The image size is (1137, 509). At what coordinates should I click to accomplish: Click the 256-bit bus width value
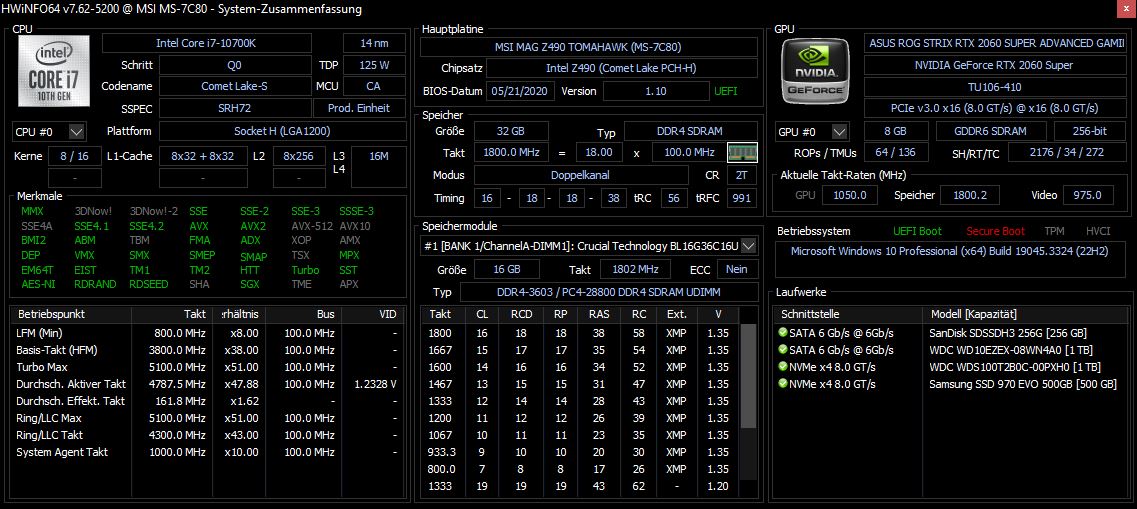[x=1088, y=132]
